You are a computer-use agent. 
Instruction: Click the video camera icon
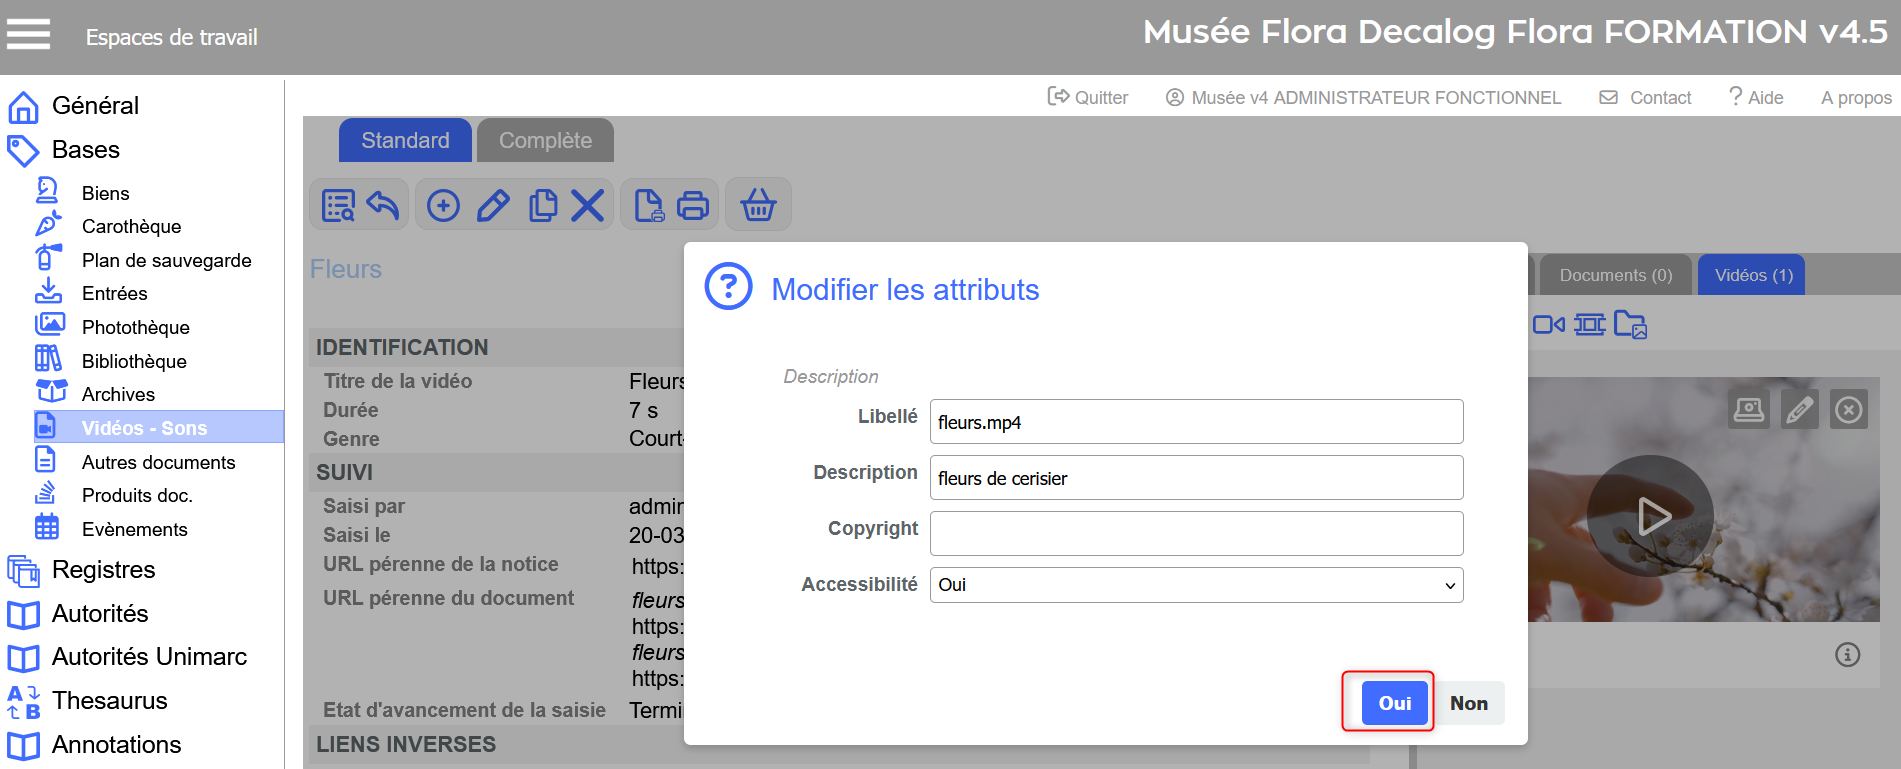[1548, 324]
